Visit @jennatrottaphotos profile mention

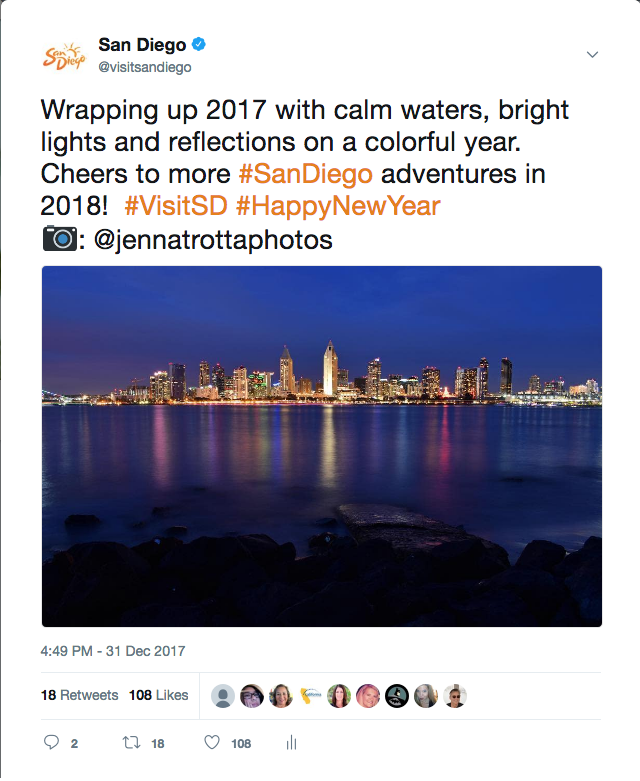click(x=213, y=240)
